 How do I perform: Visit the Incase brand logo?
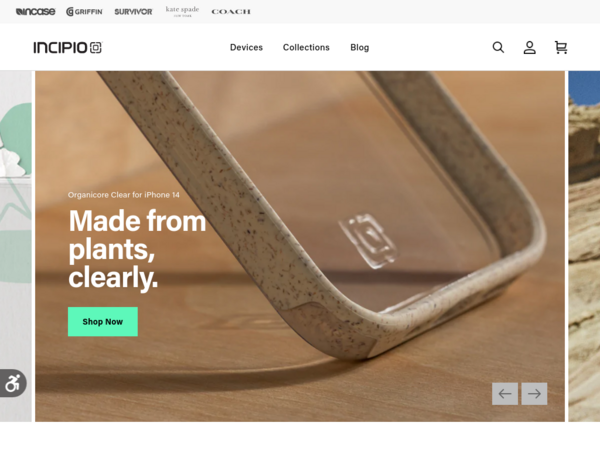click(x=36, y=12)
